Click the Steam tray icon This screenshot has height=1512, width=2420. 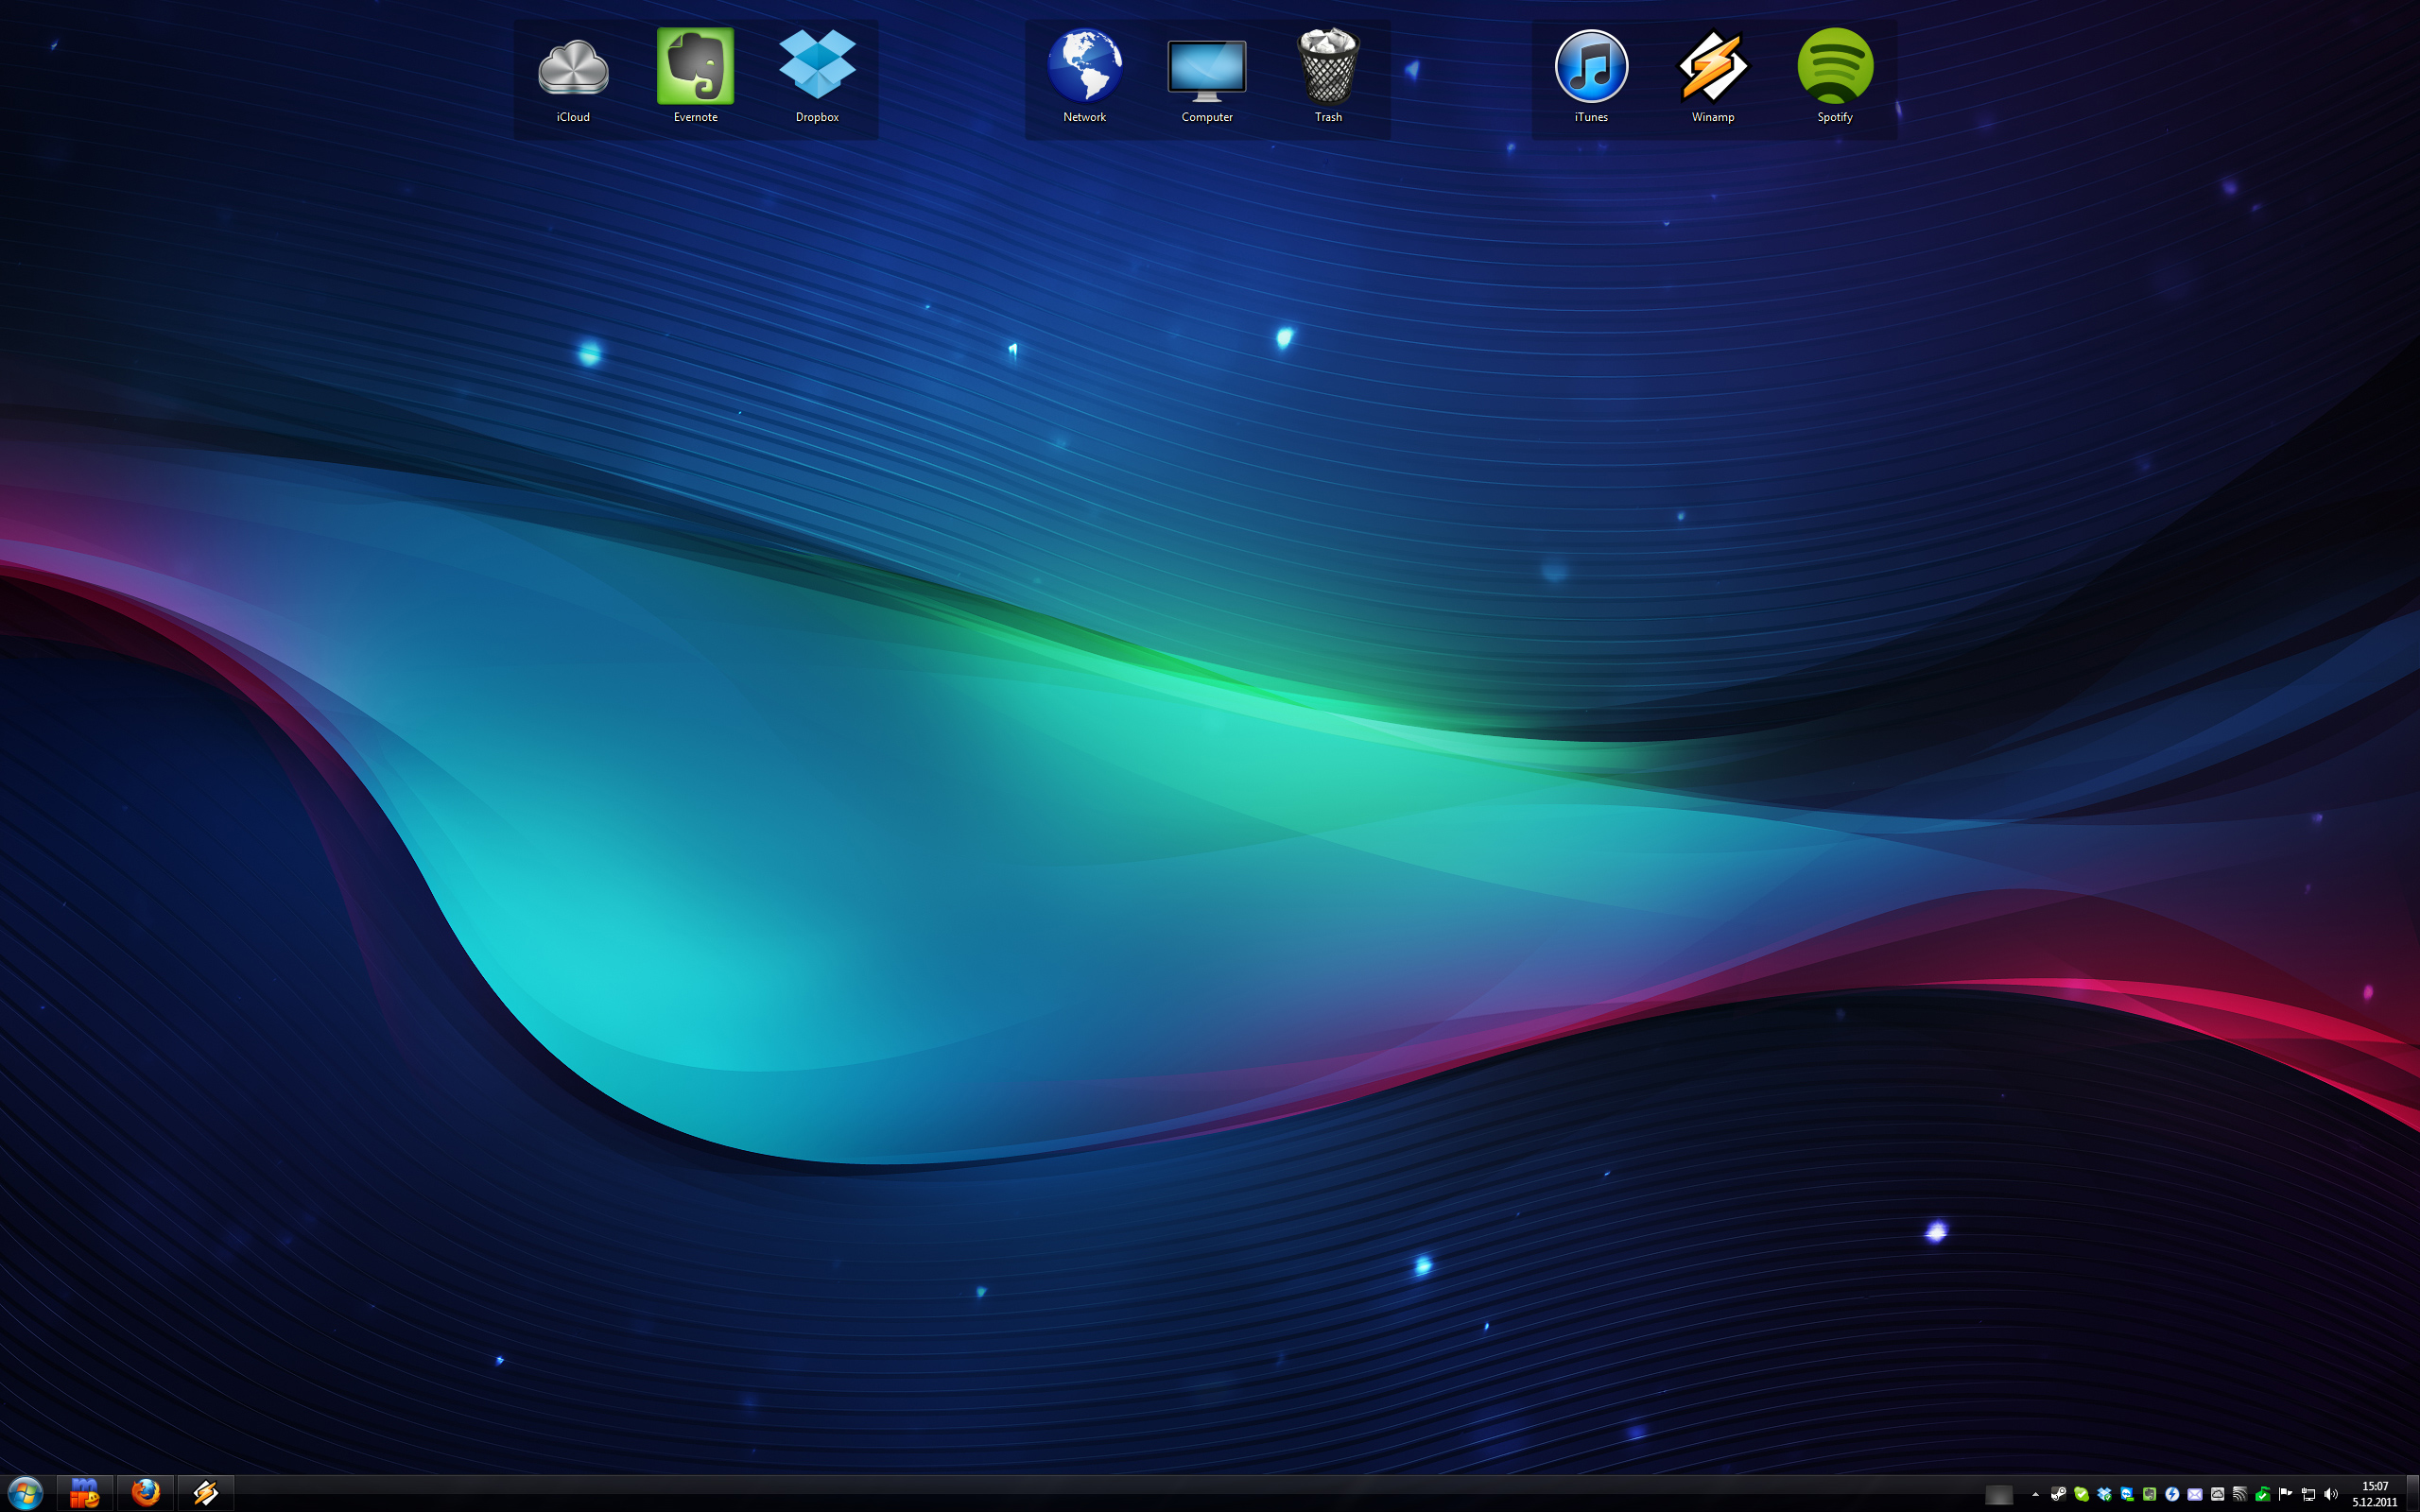tap(2059, 1495)
